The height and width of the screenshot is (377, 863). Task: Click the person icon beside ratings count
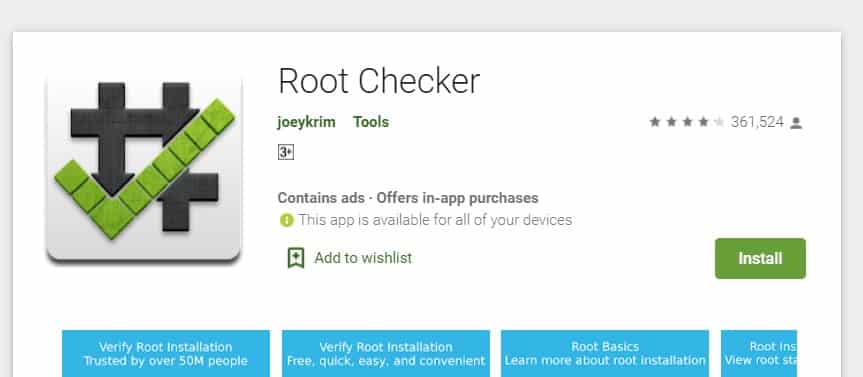click(796, 123)
